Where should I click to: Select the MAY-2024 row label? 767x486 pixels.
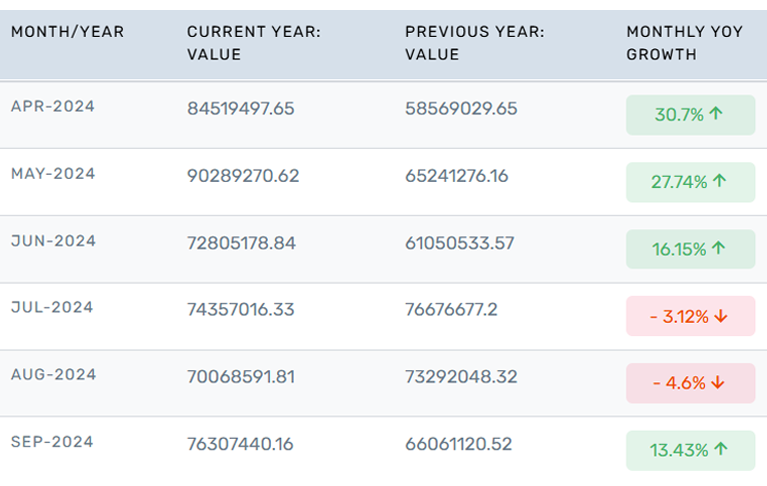pyautogui.click(x=53, y=174)
